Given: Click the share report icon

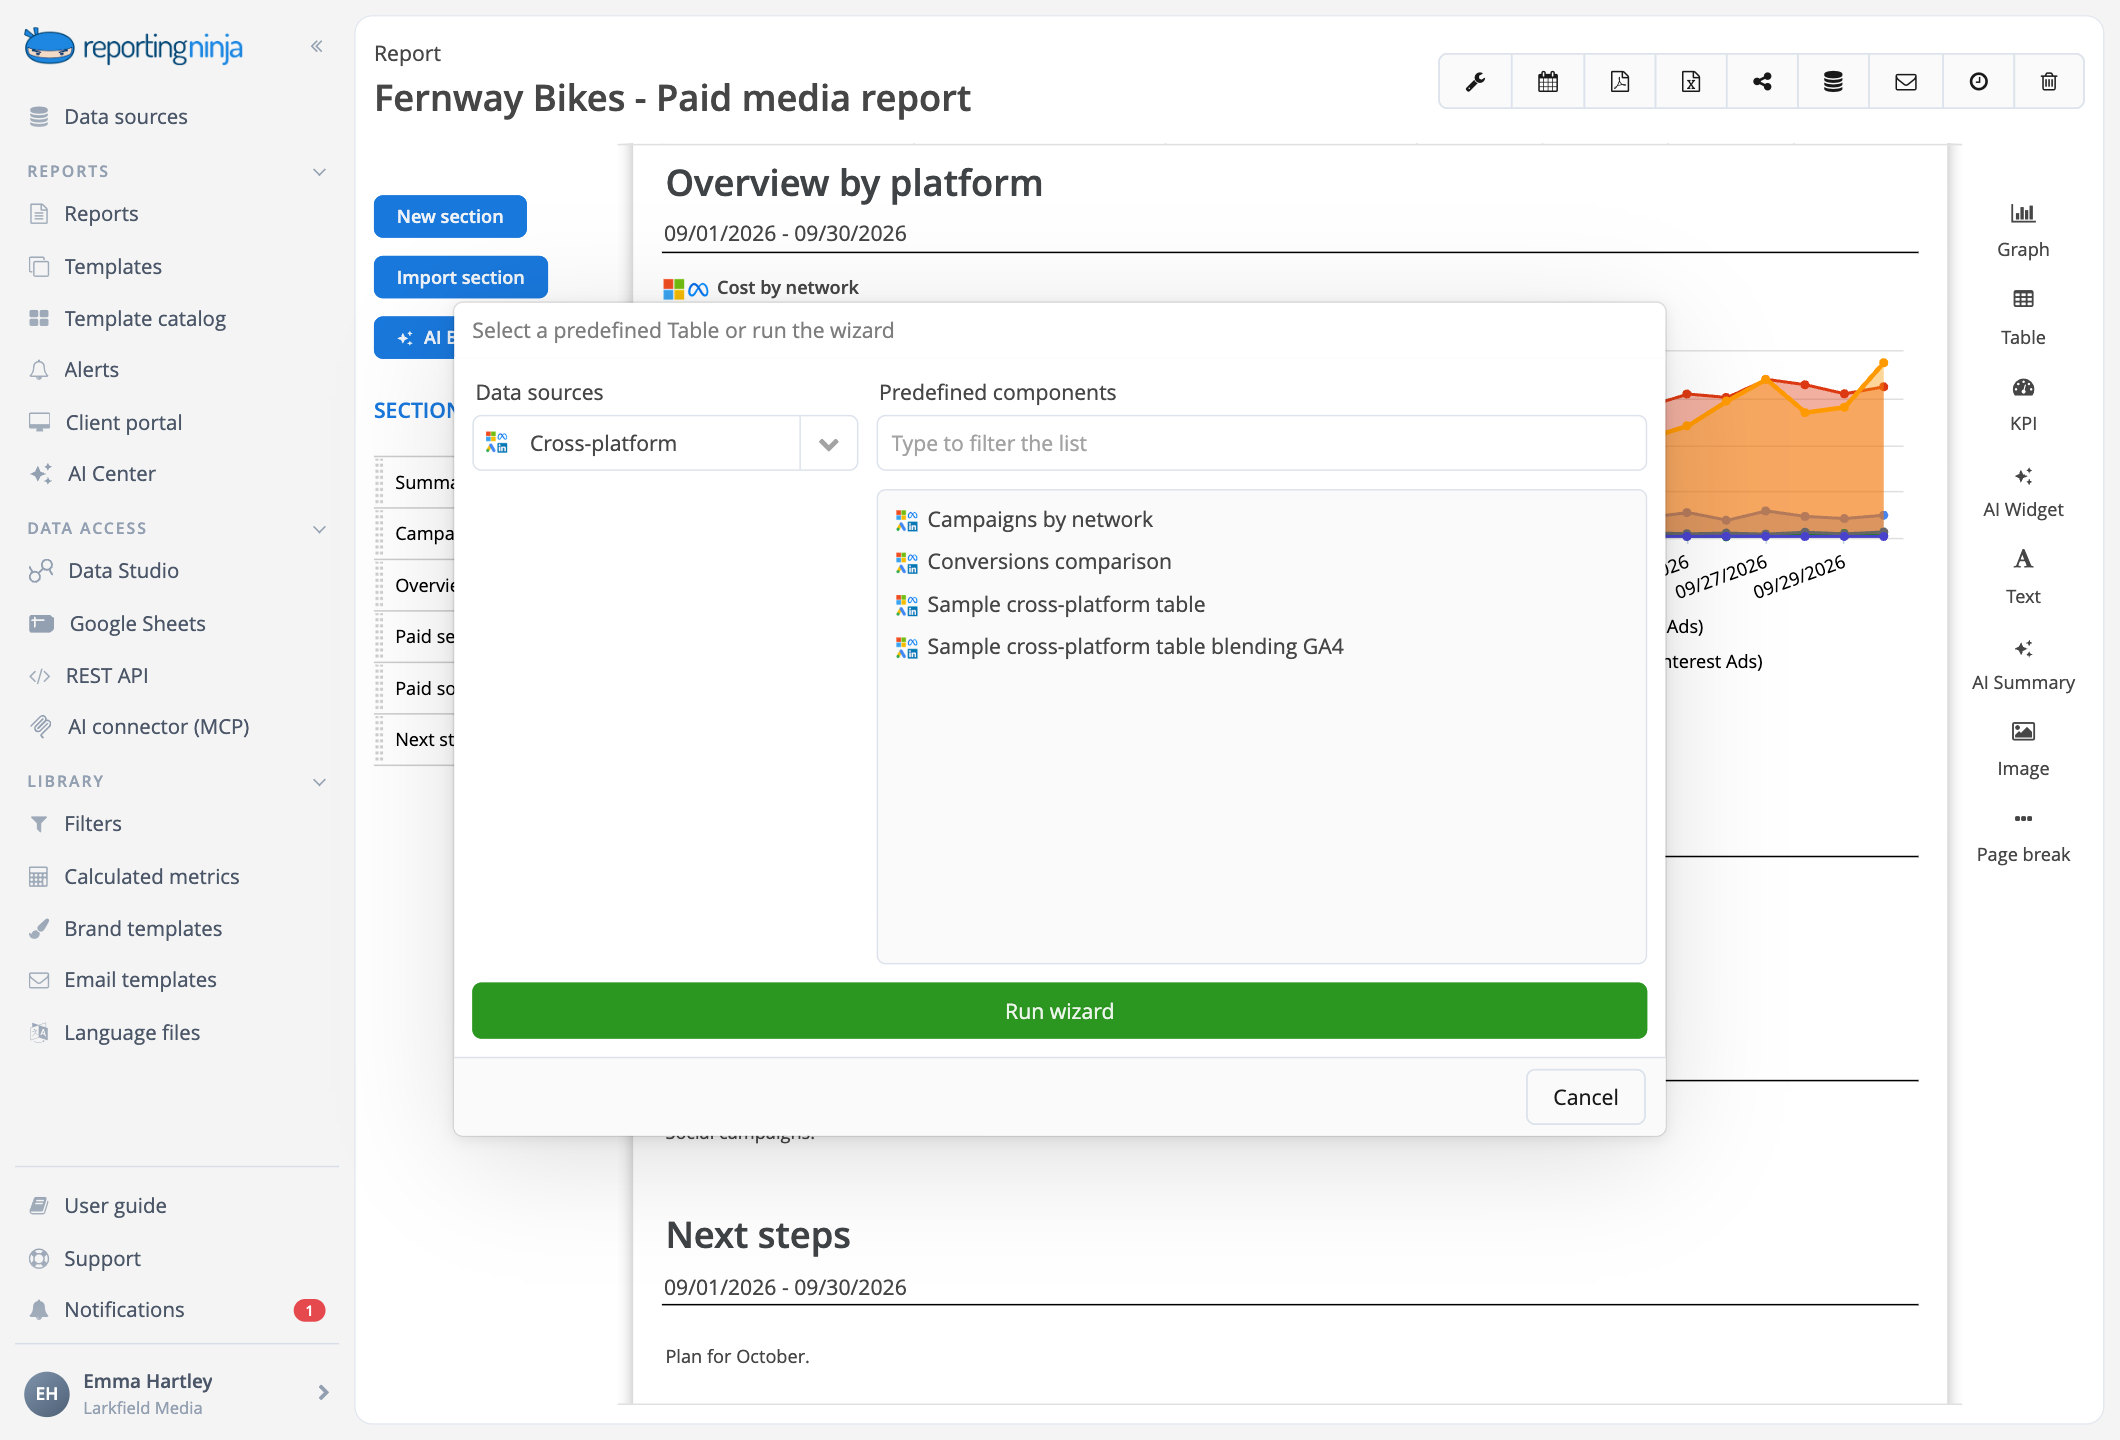Looking at the screenshot, I should [1762, 82].
